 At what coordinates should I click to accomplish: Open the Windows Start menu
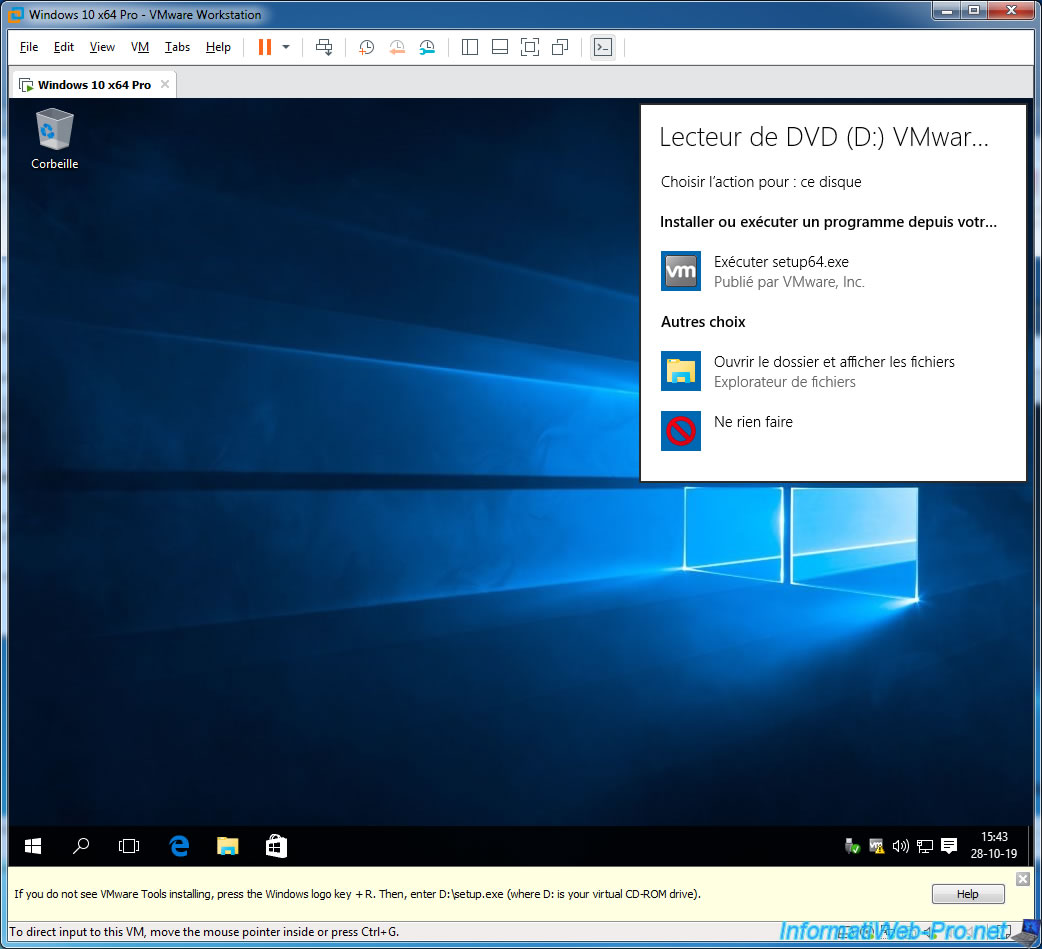[x=33, y=846]
